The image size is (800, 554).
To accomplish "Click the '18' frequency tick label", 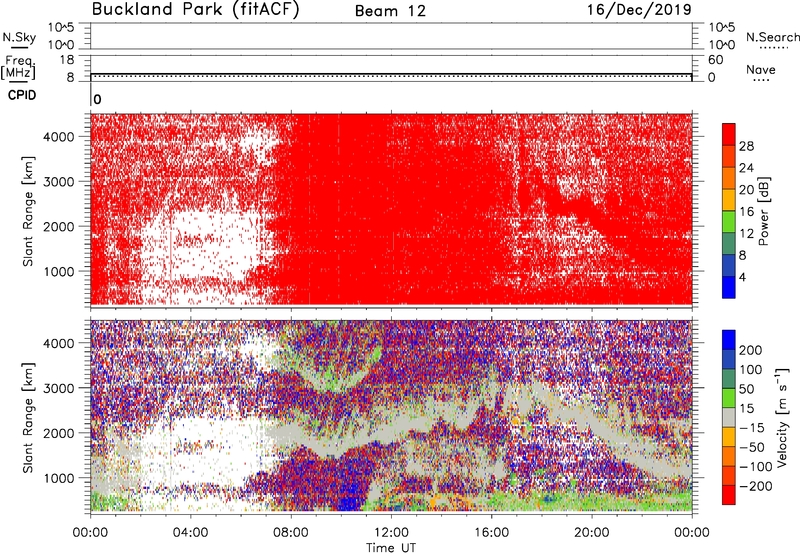I will click(x=67, y=60).
